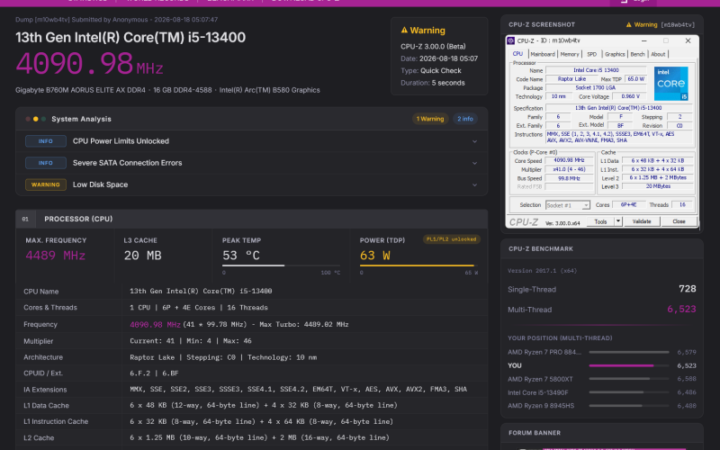This screenshot has width=720, height=450.
Task: Click the Power (TDP) yellow progress bar
Action: 419,265
